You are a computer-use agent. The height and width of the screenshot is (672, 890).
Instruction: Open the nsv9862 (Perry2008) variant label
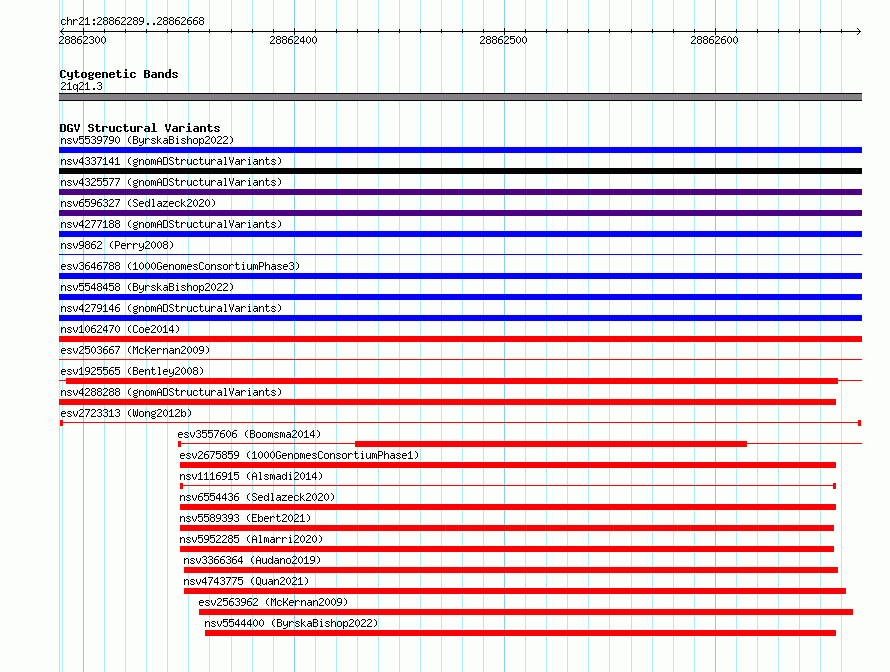pos(117,245)
